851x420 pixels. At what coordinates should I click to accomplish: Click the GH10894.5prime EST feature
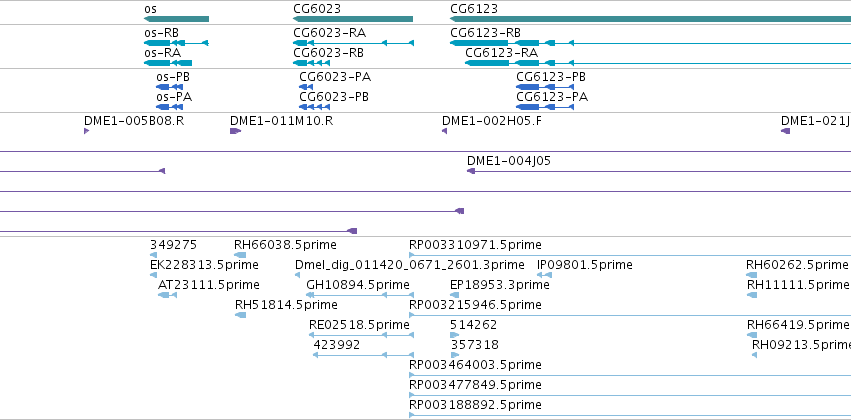360,295
